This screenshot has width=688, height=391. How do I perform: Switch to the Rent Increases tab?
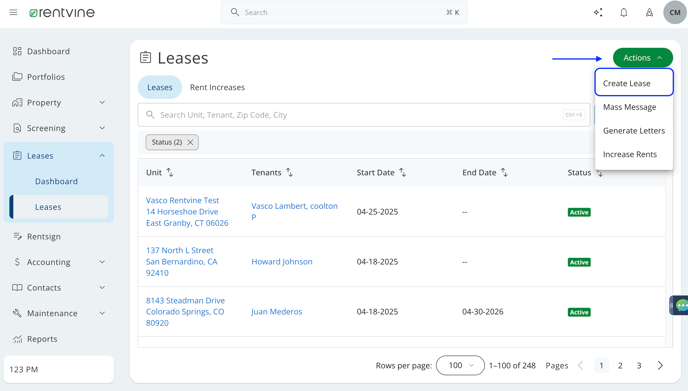point(217,87)
